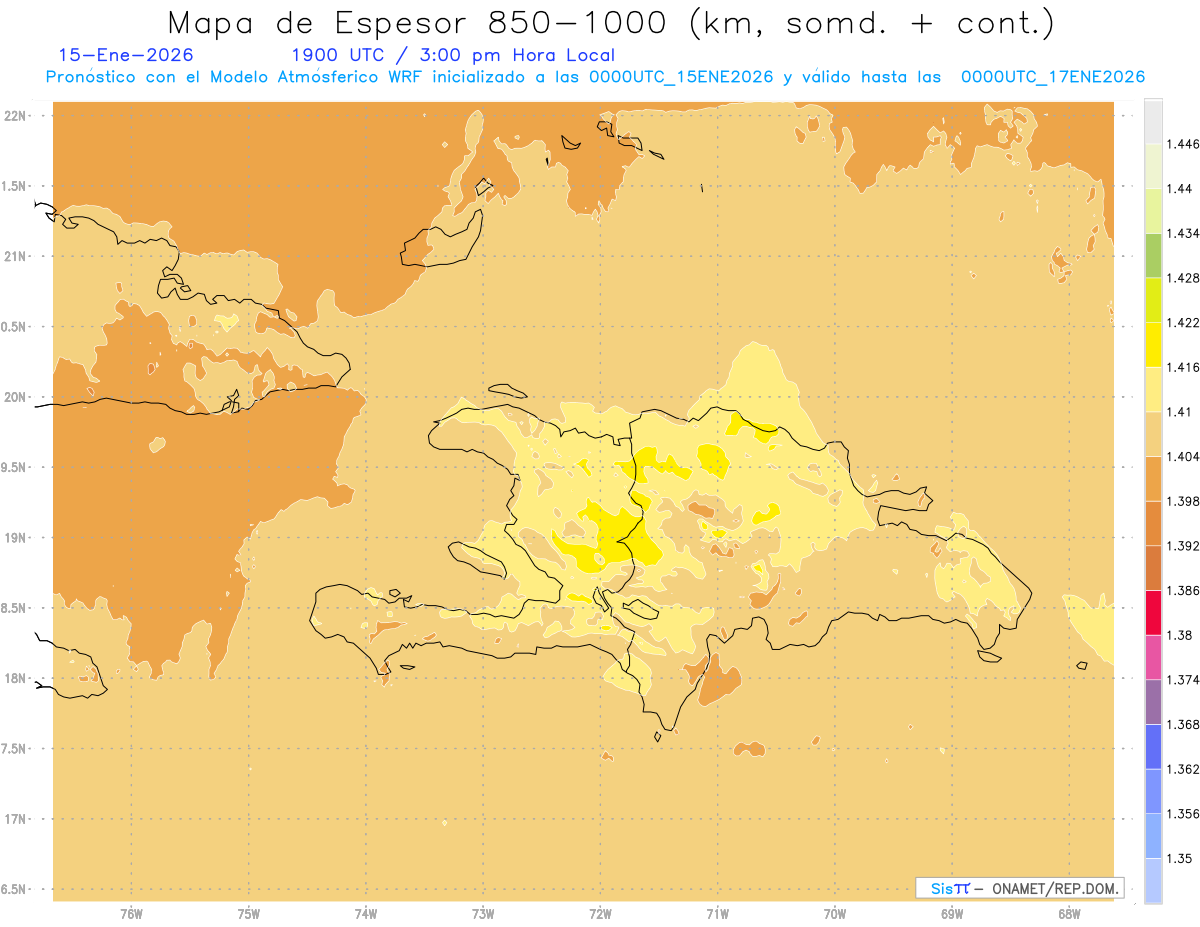This screenshot has width=1200, height=927.
Task: Click the latitude label '21N'
Action: 16,256
